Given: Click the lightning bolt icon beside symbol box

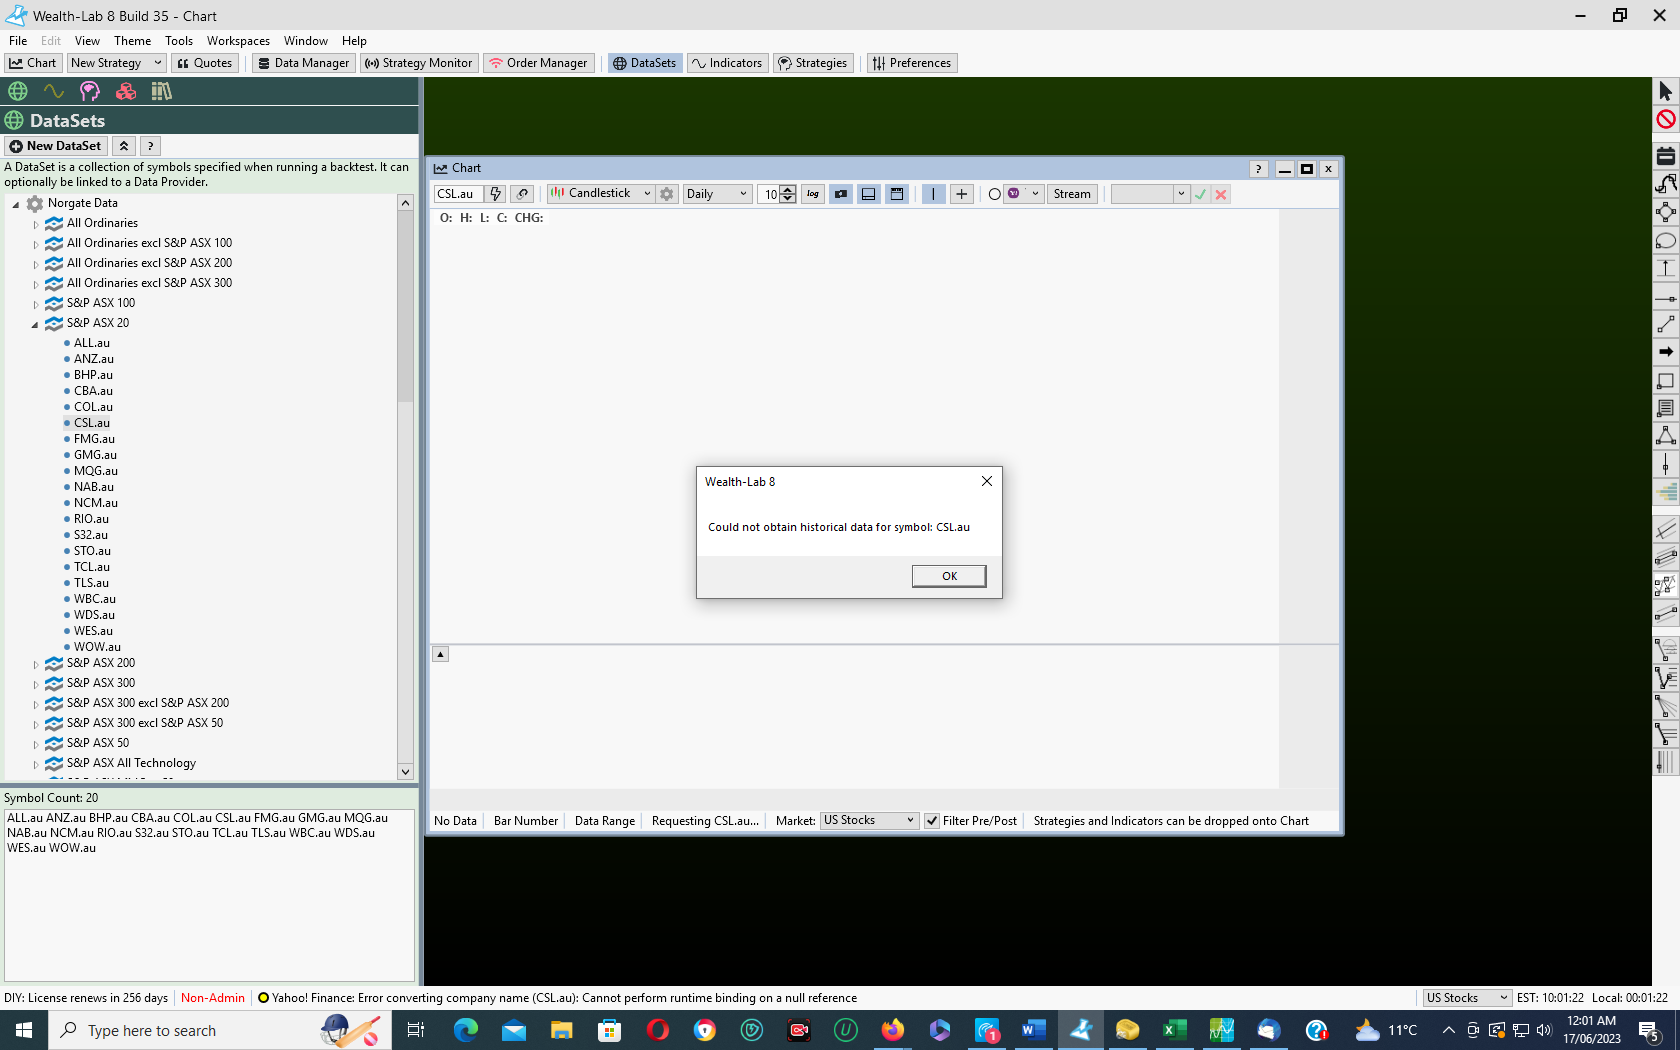Looking at the screenshot, I should pos(496,194).
